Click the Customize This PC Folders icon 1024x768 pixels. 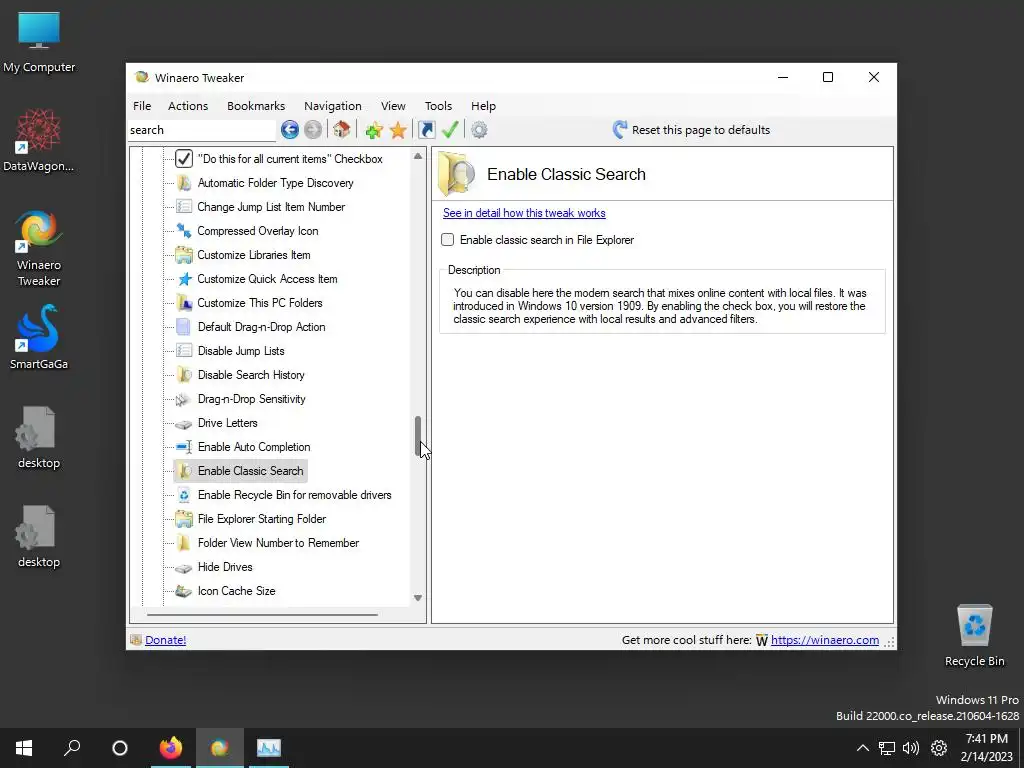click(x=184, y=303)
